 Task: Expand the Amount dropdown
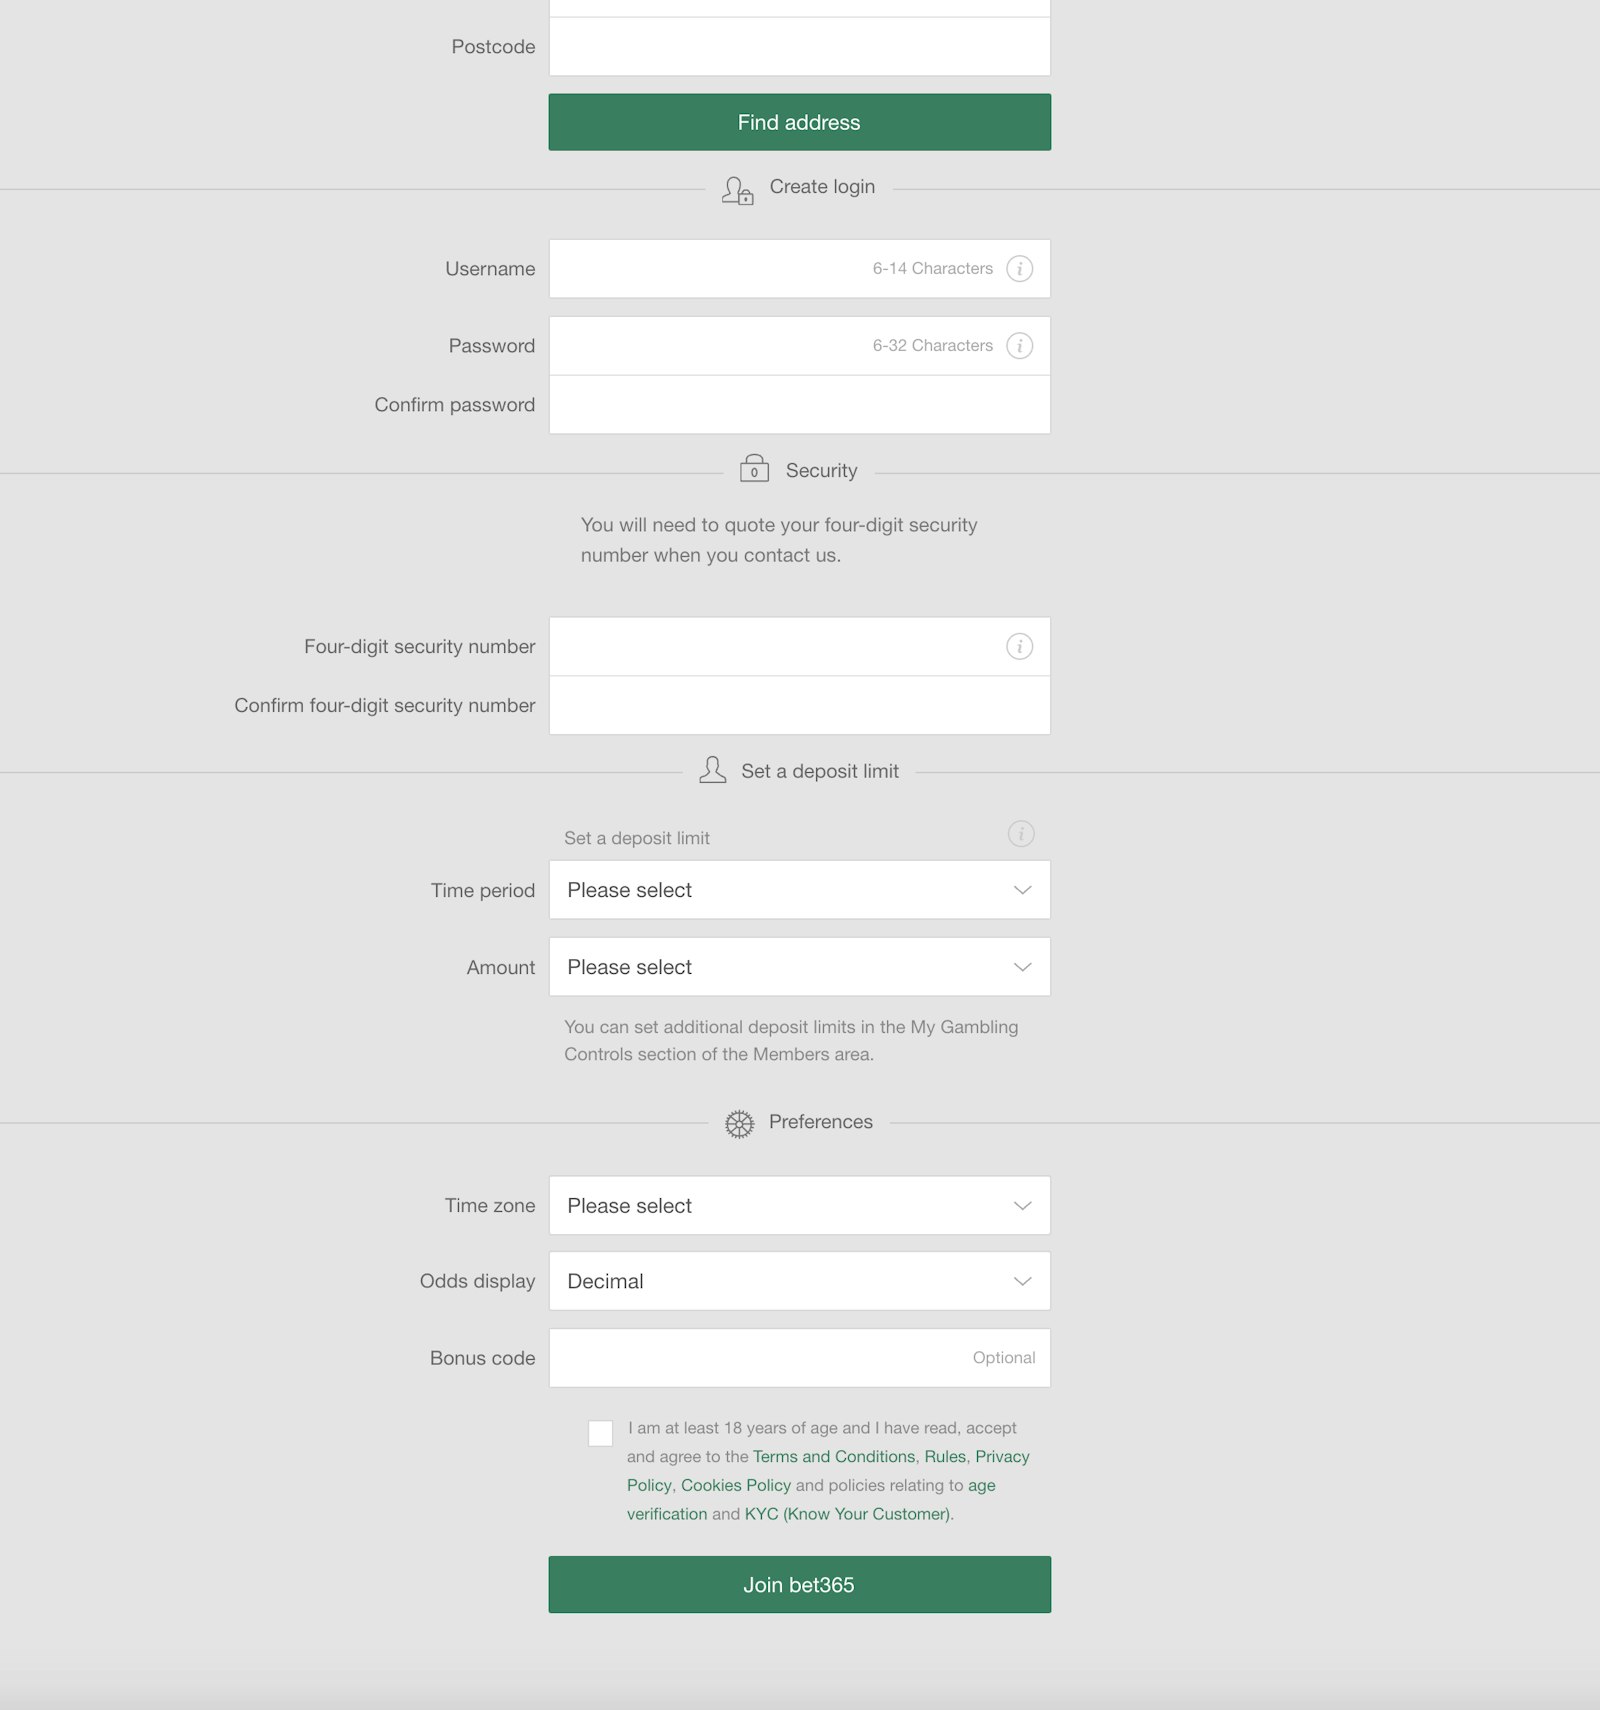[x=799, y=967]
